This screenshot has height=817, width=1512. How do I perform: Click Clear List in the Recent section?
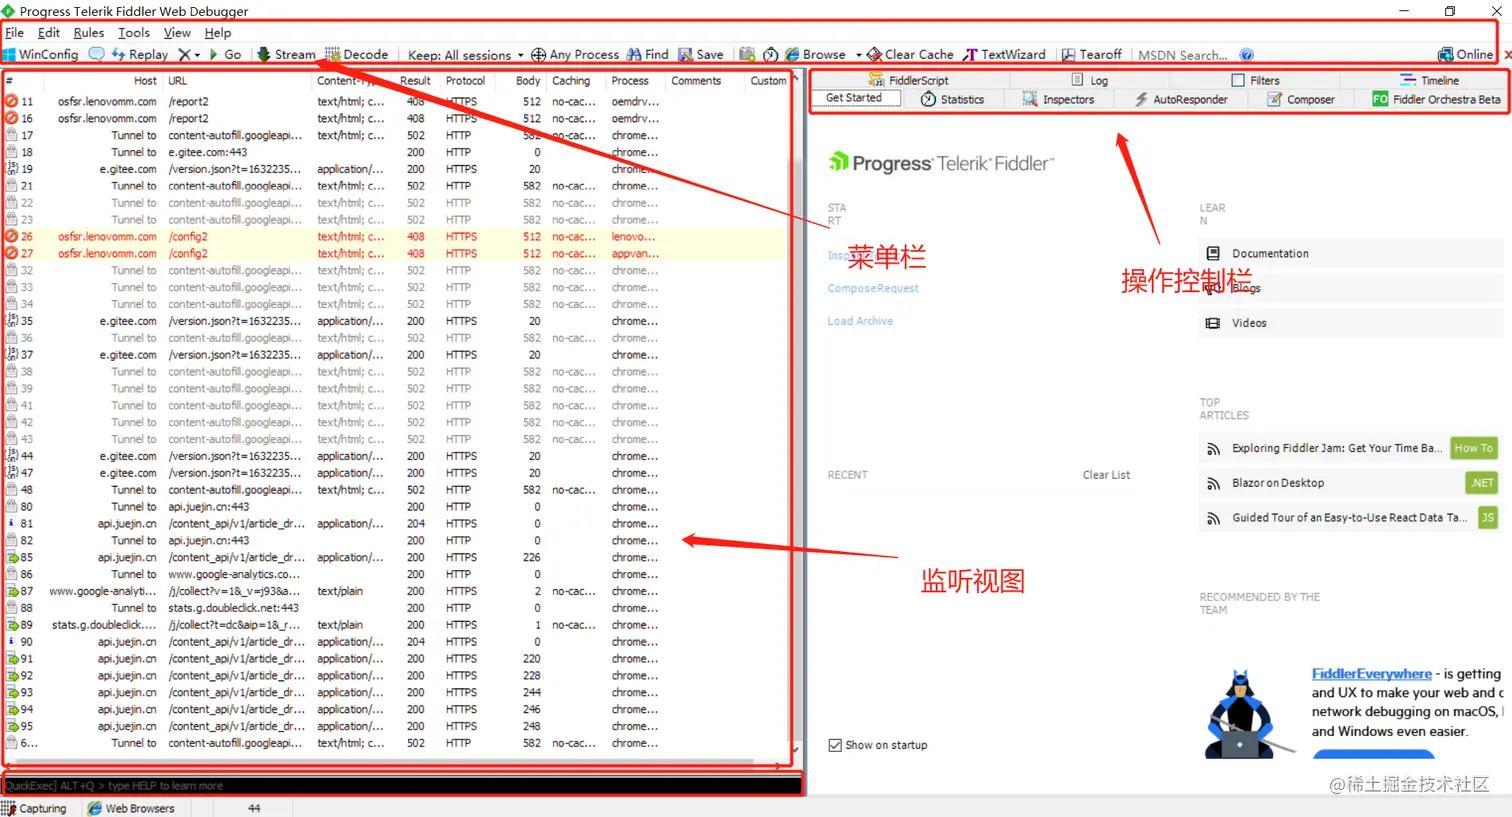tap(1106, 475)
